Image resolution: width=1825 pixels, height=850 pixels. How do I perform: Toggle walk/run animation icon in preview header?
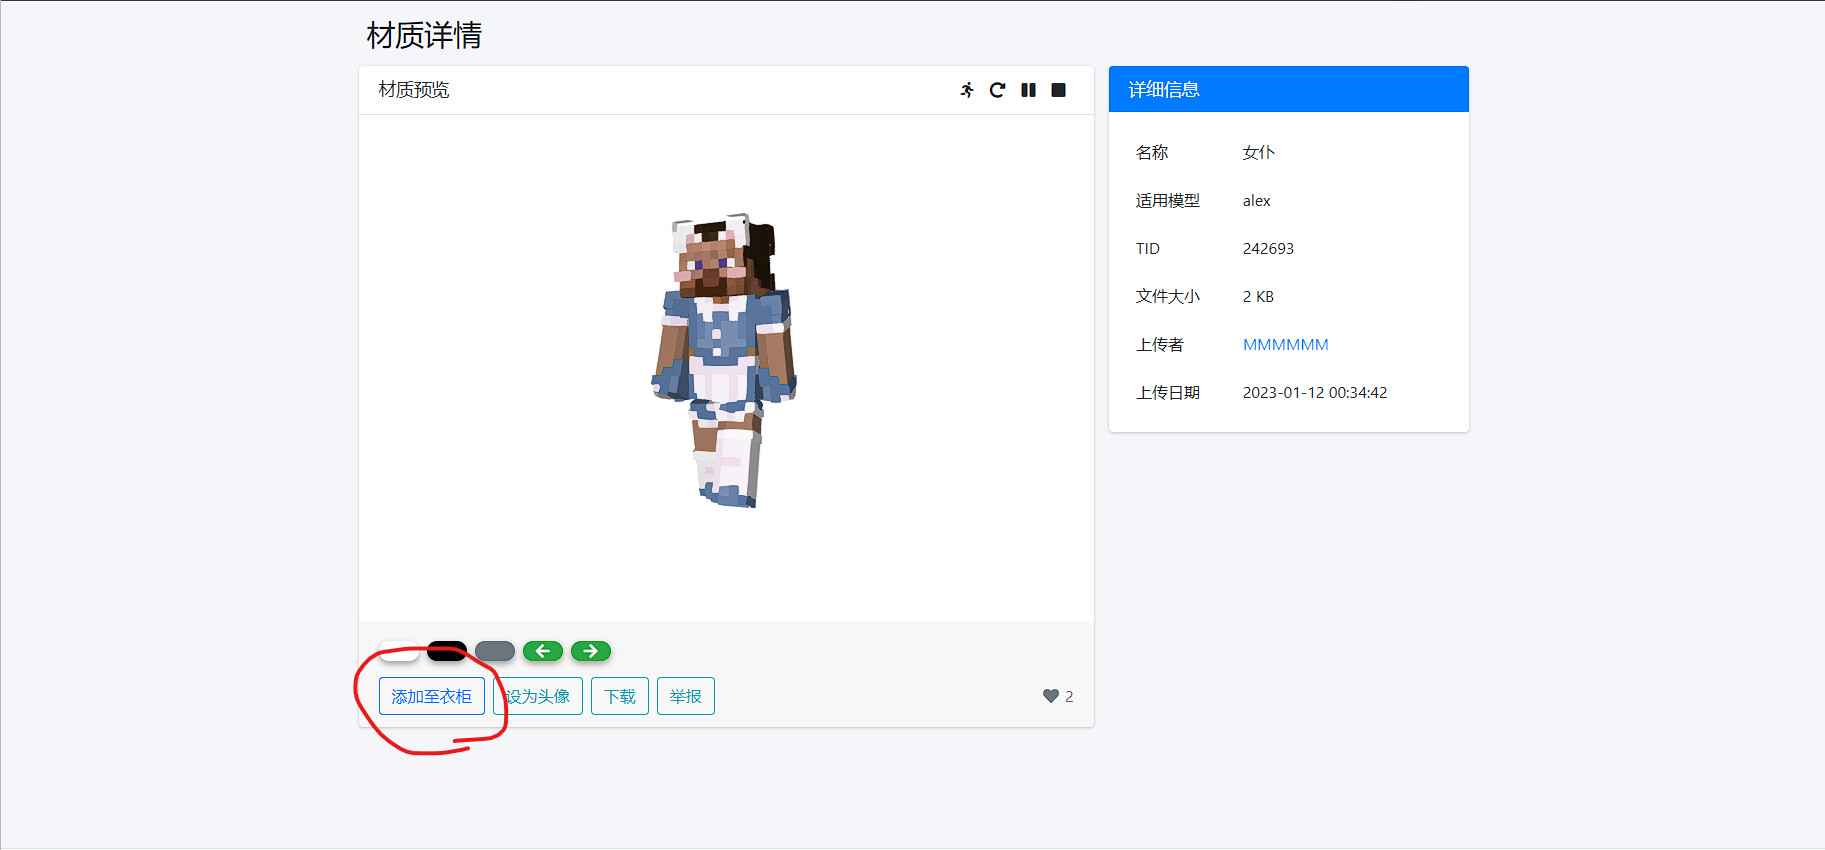pyautogui.click(x=967, y=90)
